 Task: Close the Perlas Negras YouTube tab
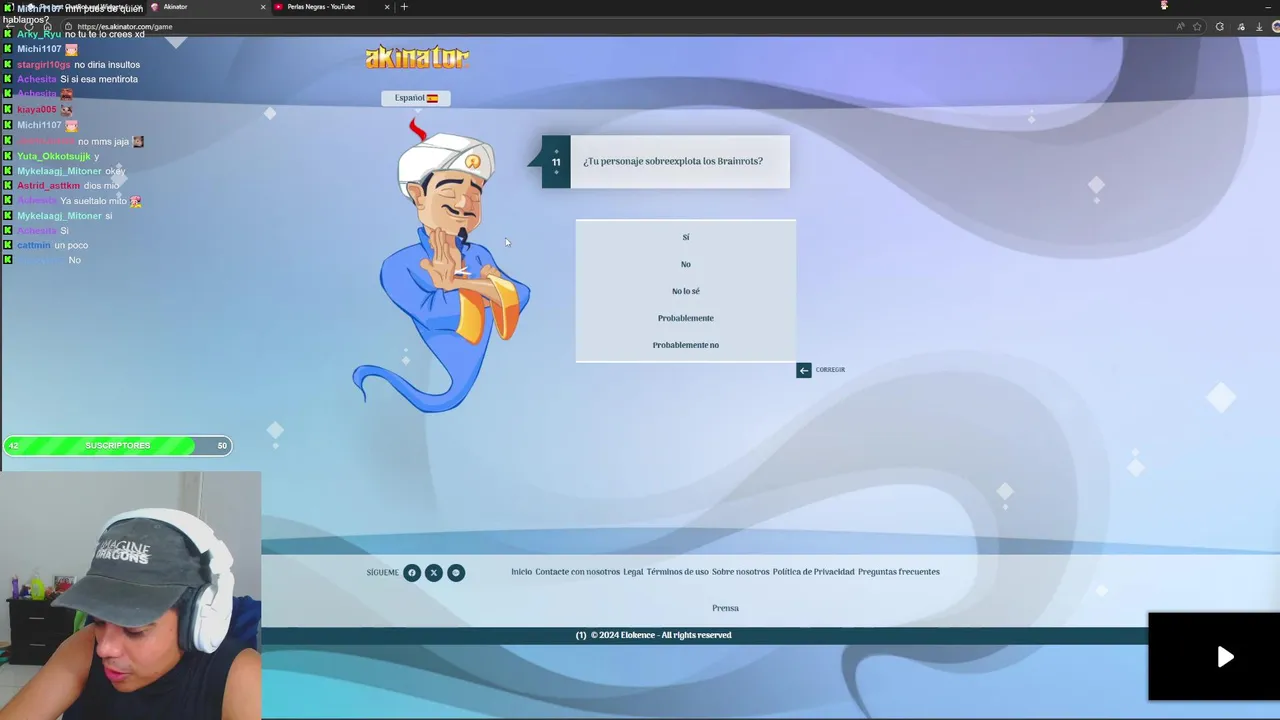click(387, 7)
